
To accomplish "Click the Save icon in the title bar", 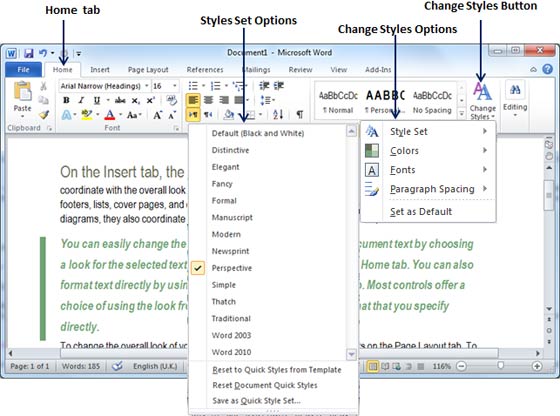I will 29,53.
